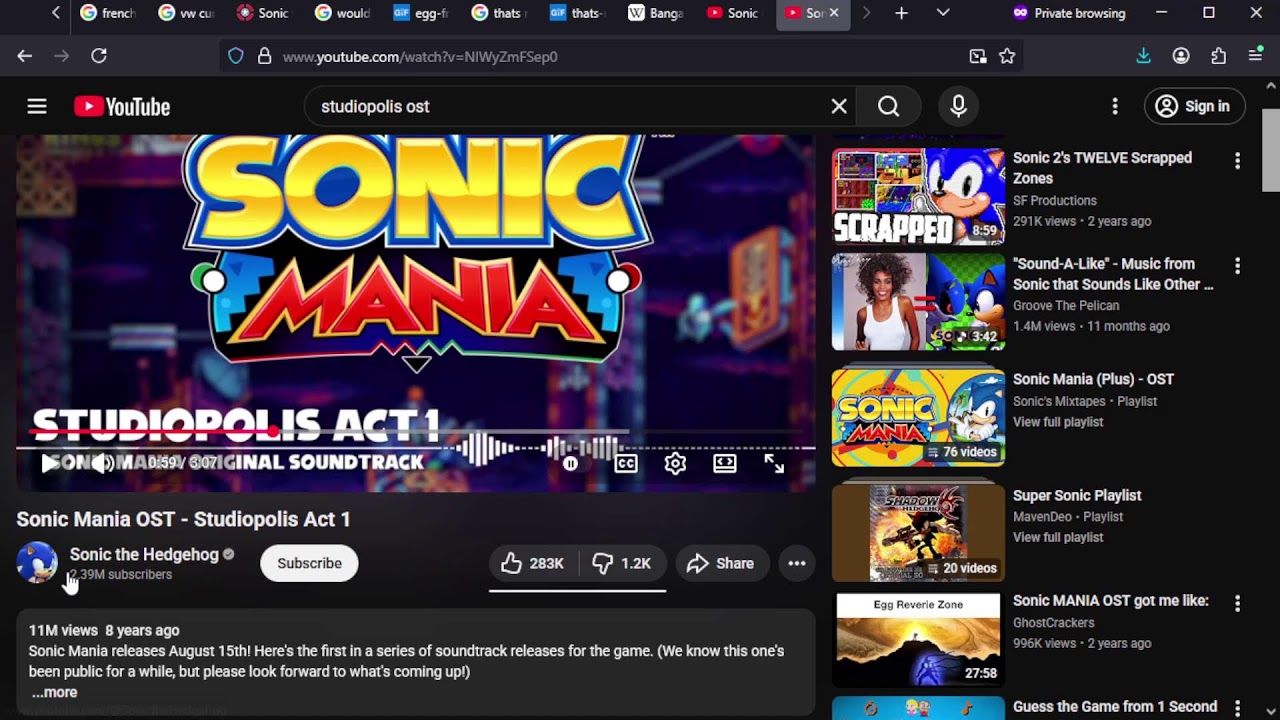The height and width of the screenshot is (720, 1280).
Task: Open player settings gear
Action: (675, 463)
